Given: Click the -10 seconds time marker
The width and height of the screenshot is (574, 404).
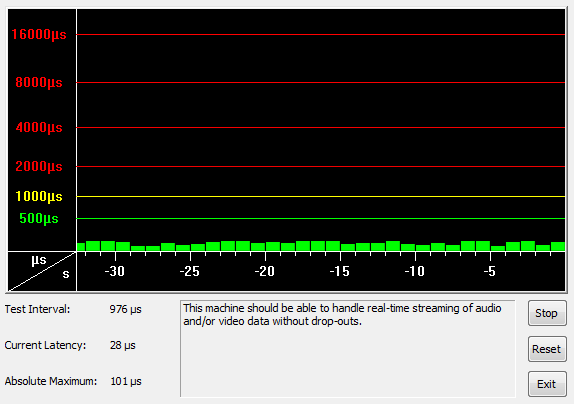Looking at the screenshot, I should click(x=415, y=271).
